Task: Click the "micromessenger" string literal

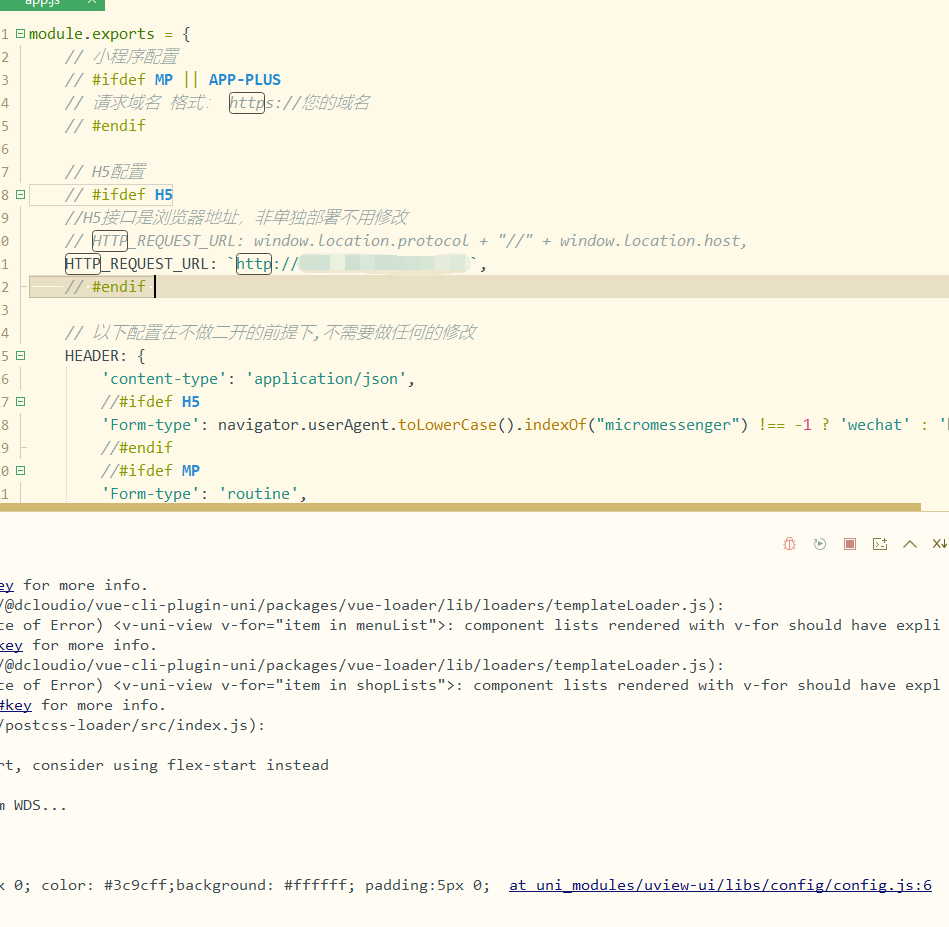Action: click(x=668, y=425)
